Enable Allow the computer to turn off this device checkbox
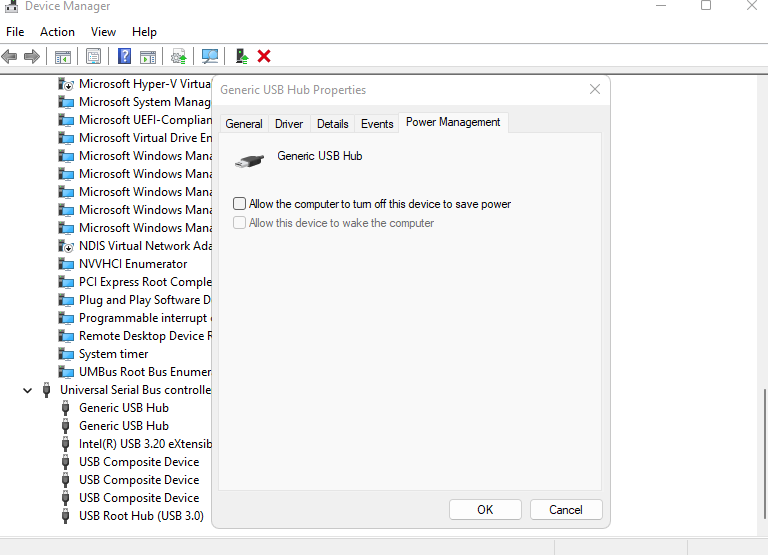This screenshot has width=768, height=555. [240, 203]
